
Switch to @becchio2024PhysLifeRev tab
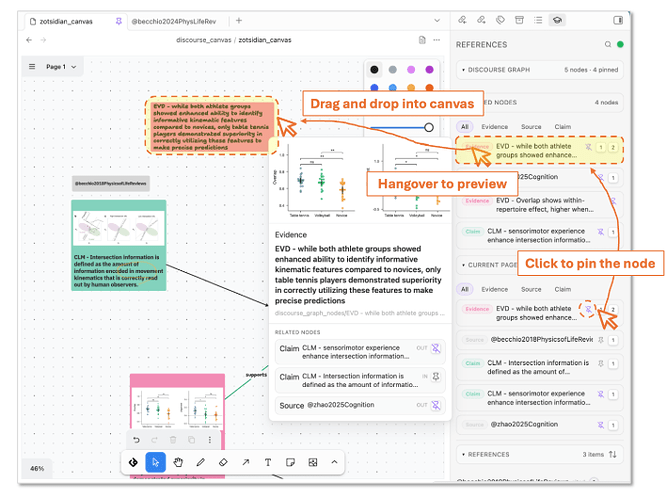tap(174, 21)
